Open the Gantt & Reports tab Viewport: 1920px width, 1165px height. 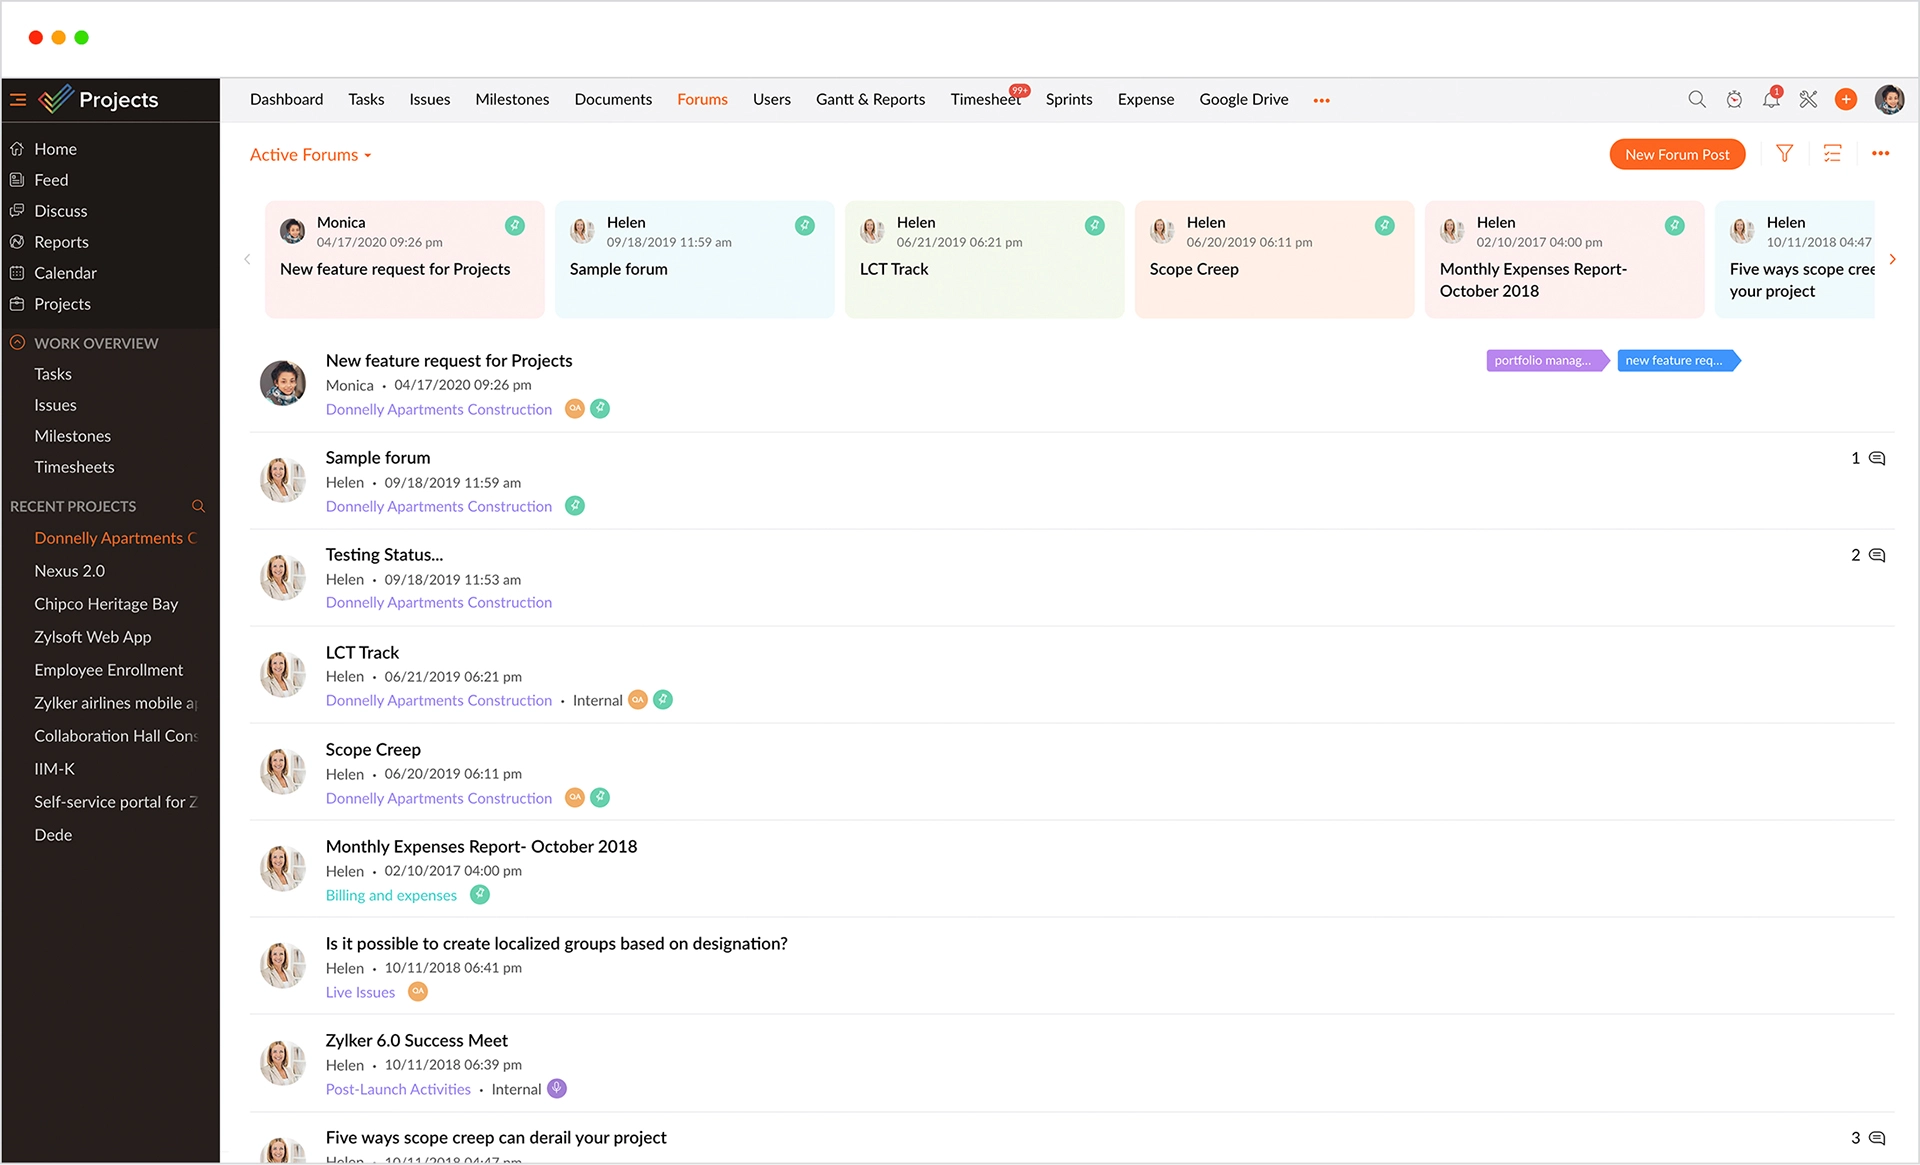870,99
